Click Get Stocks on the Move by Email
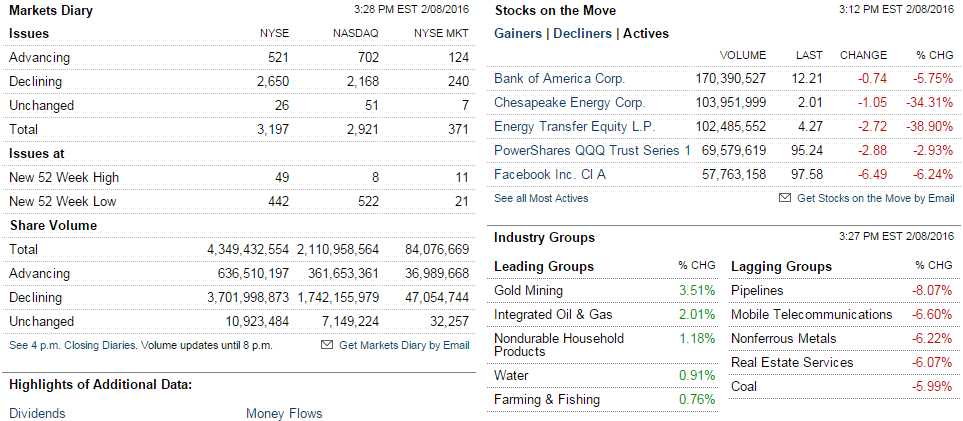Screen dimensions: 963x421 [875, 198]
